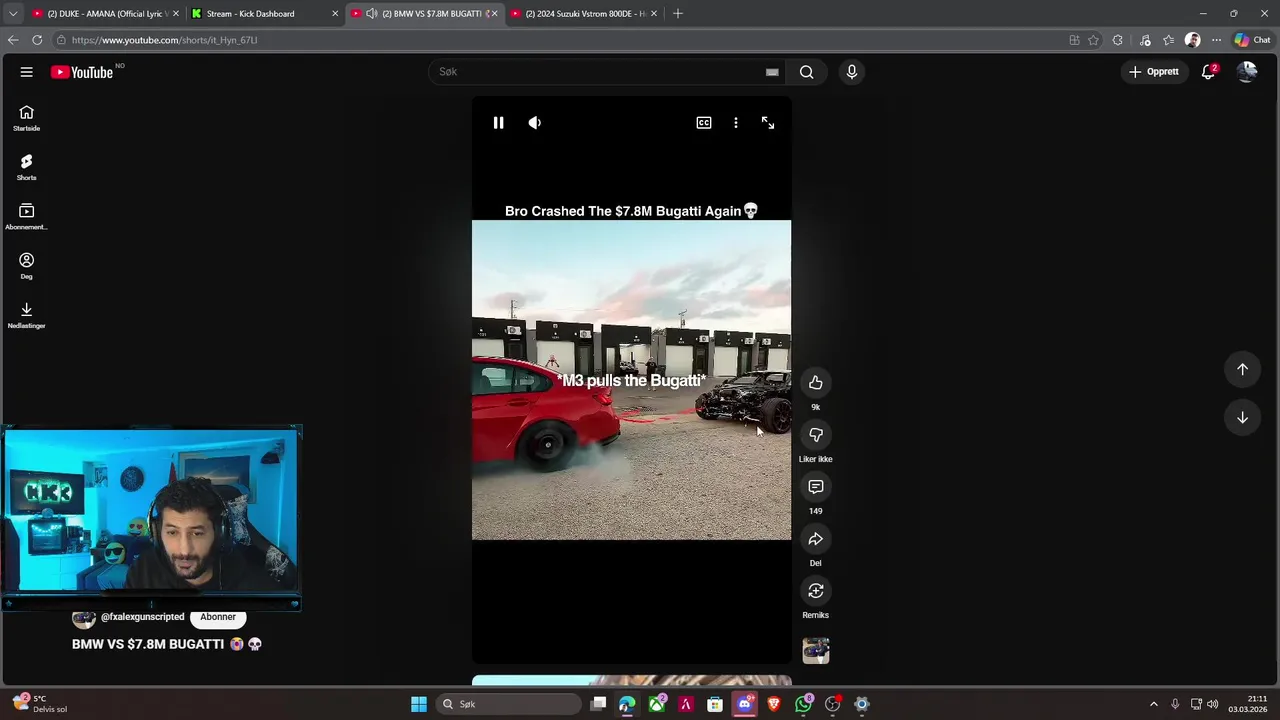The image size is (1280, 720).
Task: Open the Xbox app on taskbar
Action: 656,704
